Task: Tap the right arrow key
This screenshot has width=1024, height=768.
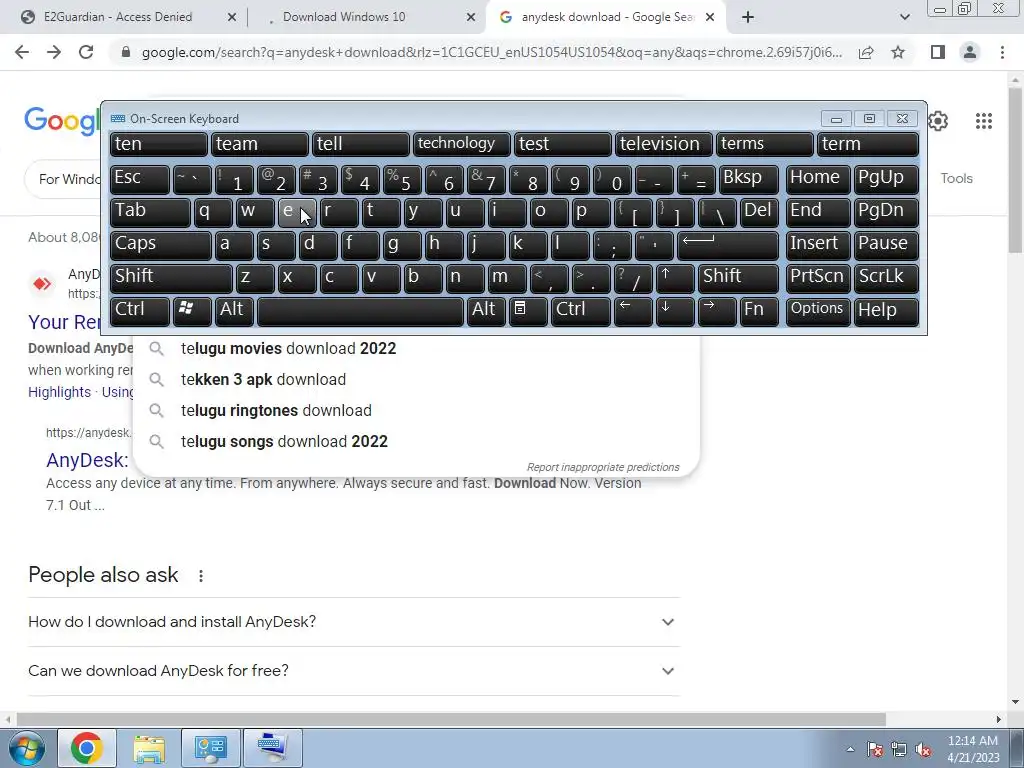Action: point(717,310)
